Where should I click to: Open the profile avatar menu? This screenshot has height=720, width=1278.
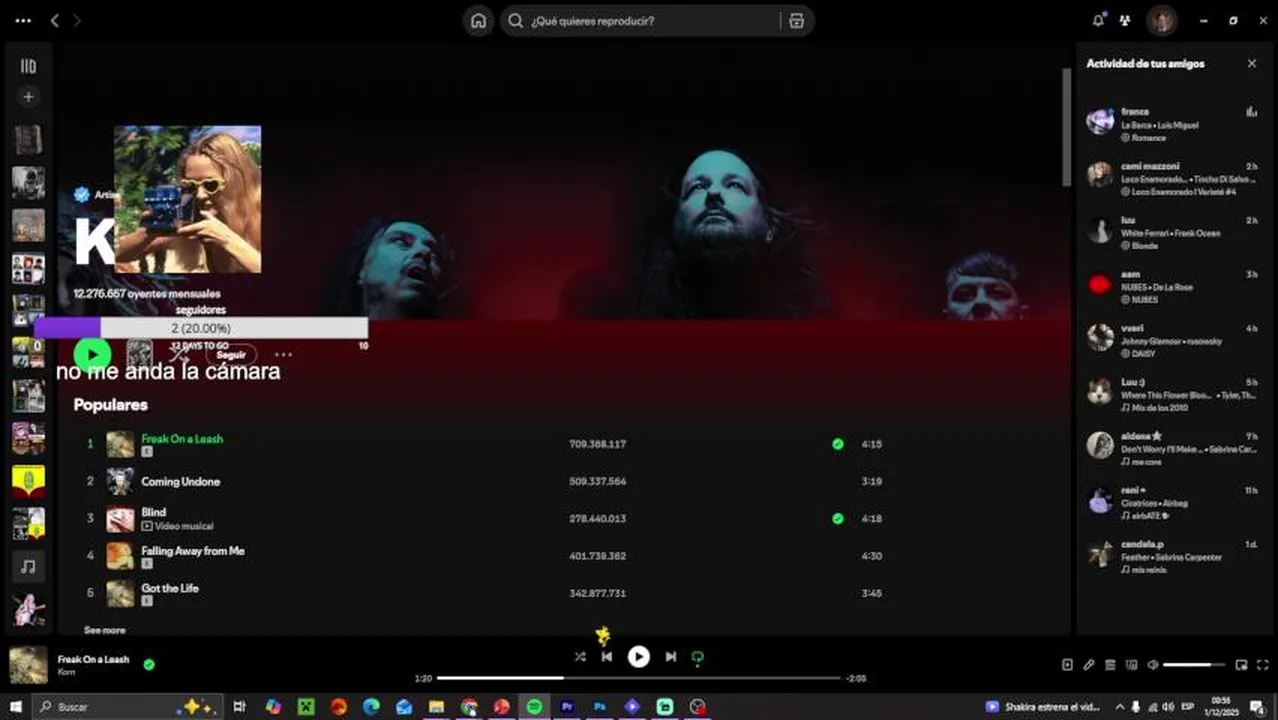point(1161,20)
